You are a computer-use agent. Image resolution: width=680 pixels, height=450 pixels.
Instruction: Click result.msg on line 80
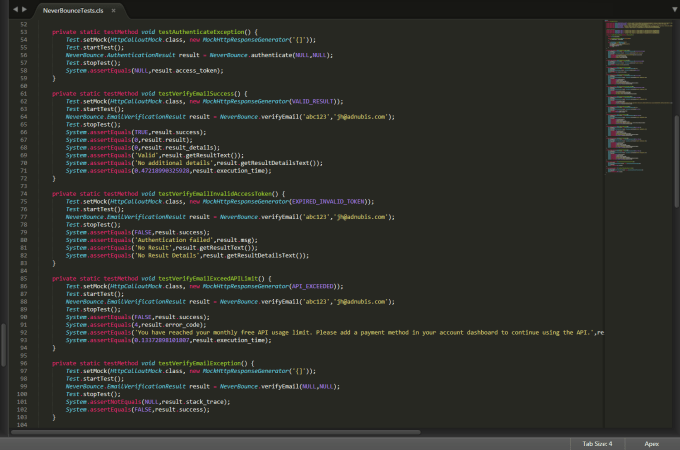point(235,240)
